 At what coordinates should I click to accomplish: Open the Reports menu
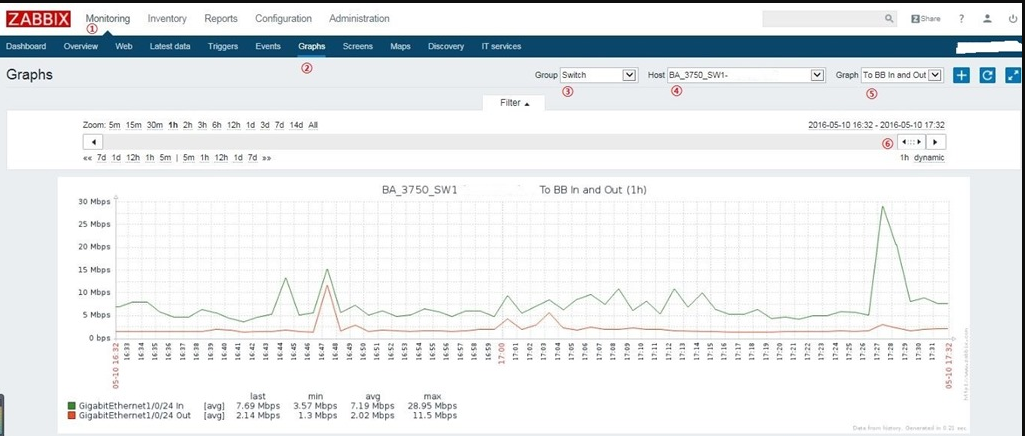point(221,19)
